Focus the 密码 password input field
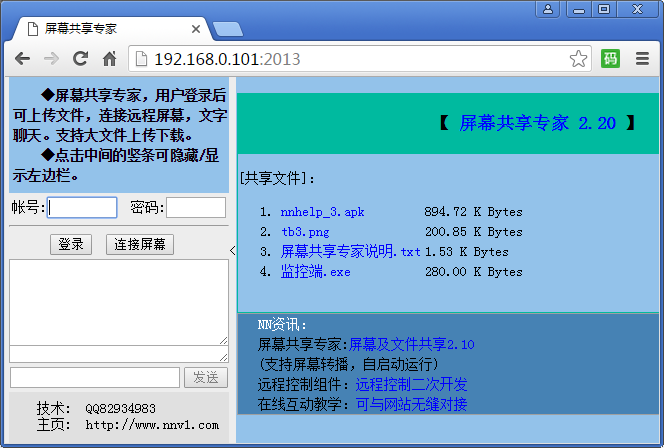Screen dimensions: 664x448 coord(196,207)
